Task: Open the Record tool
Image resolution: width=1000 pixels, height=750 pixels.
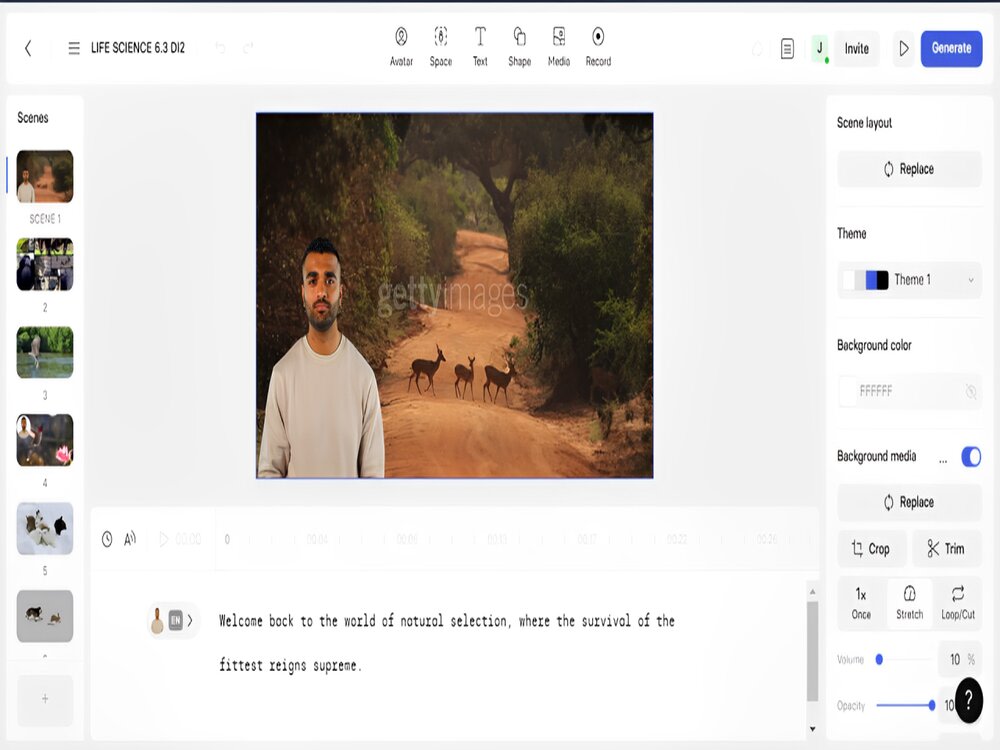Action: click(x=598, y=47)
